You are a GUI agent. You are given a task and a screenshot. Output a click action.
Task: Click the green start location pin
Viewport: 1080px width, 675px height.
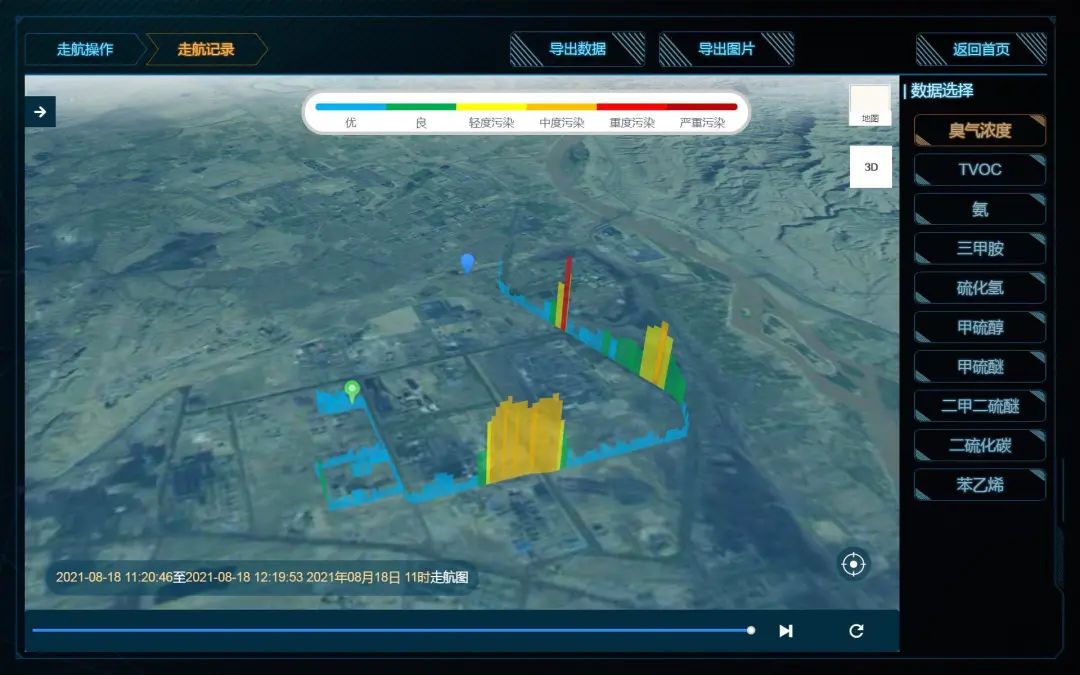coord(351,390)
